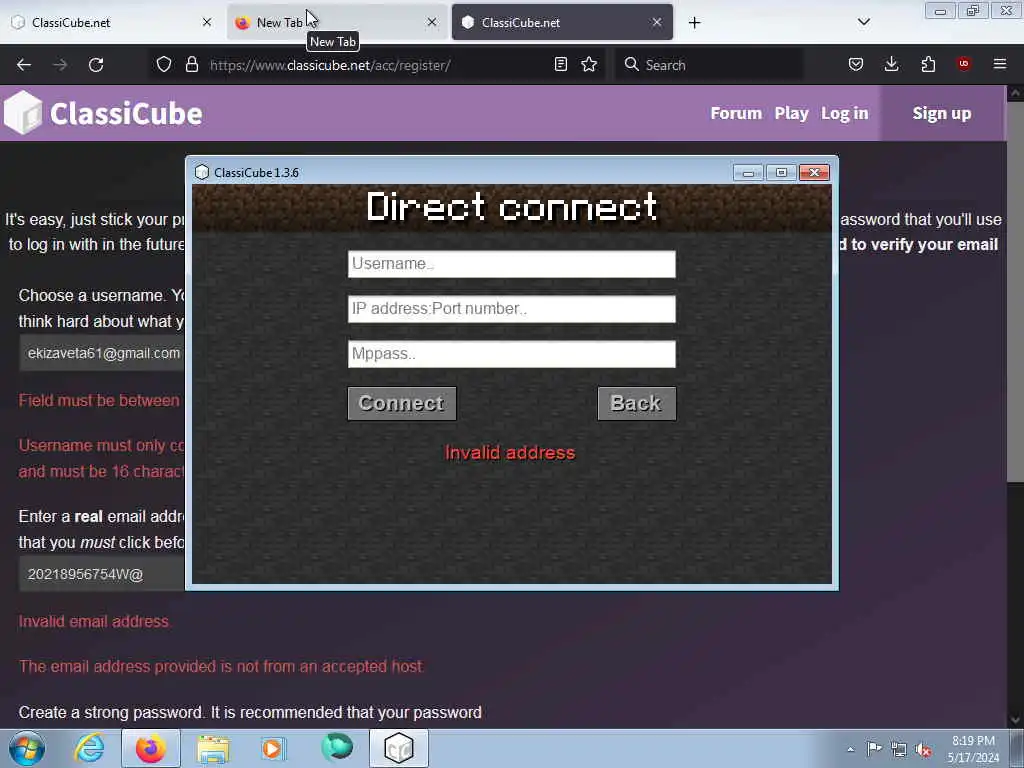This screenshot has width=1024, height=768.
Task: Close the New Tab tab
Action: click(x=432, y=22)
